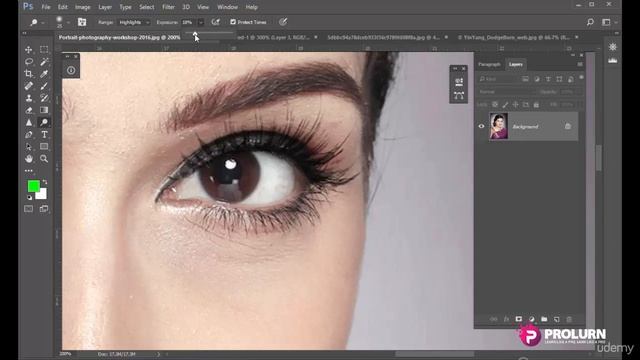Click the white background color swatch

click(x=42, y=195)
